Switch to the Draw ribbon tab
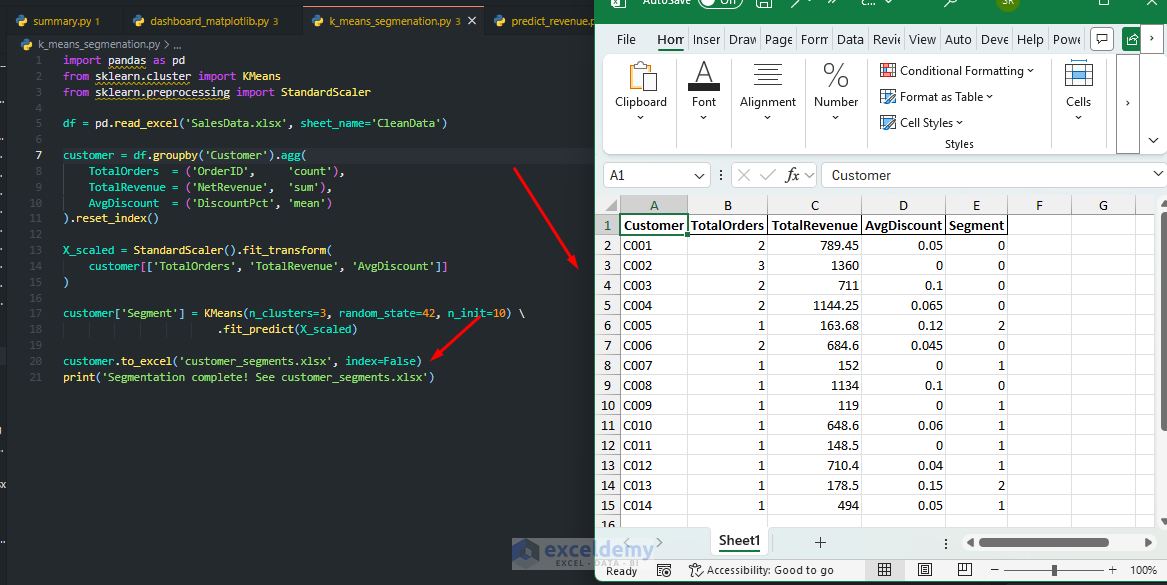 coord(742,39)
